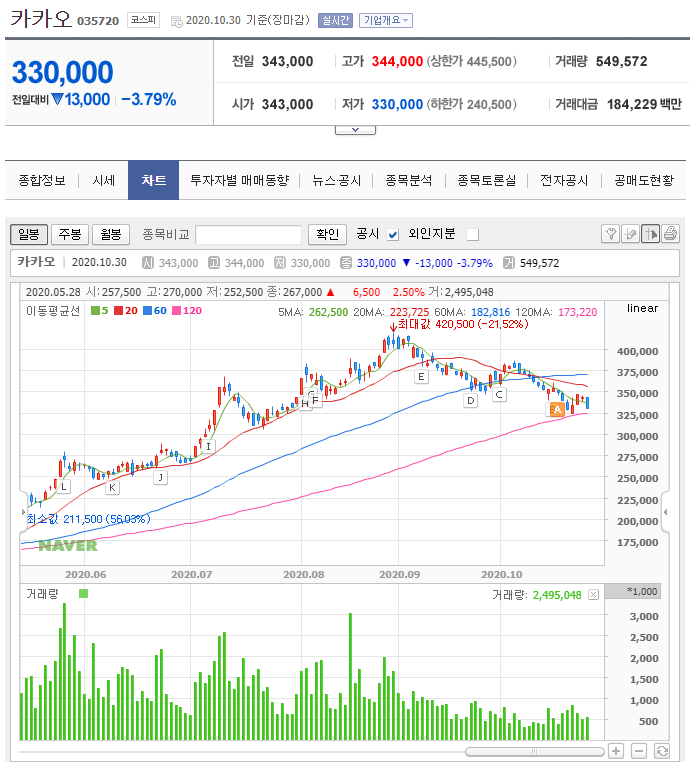Click the 실시간 real-time button
This screenshot has height=762, width=690.
pos(335,20)
